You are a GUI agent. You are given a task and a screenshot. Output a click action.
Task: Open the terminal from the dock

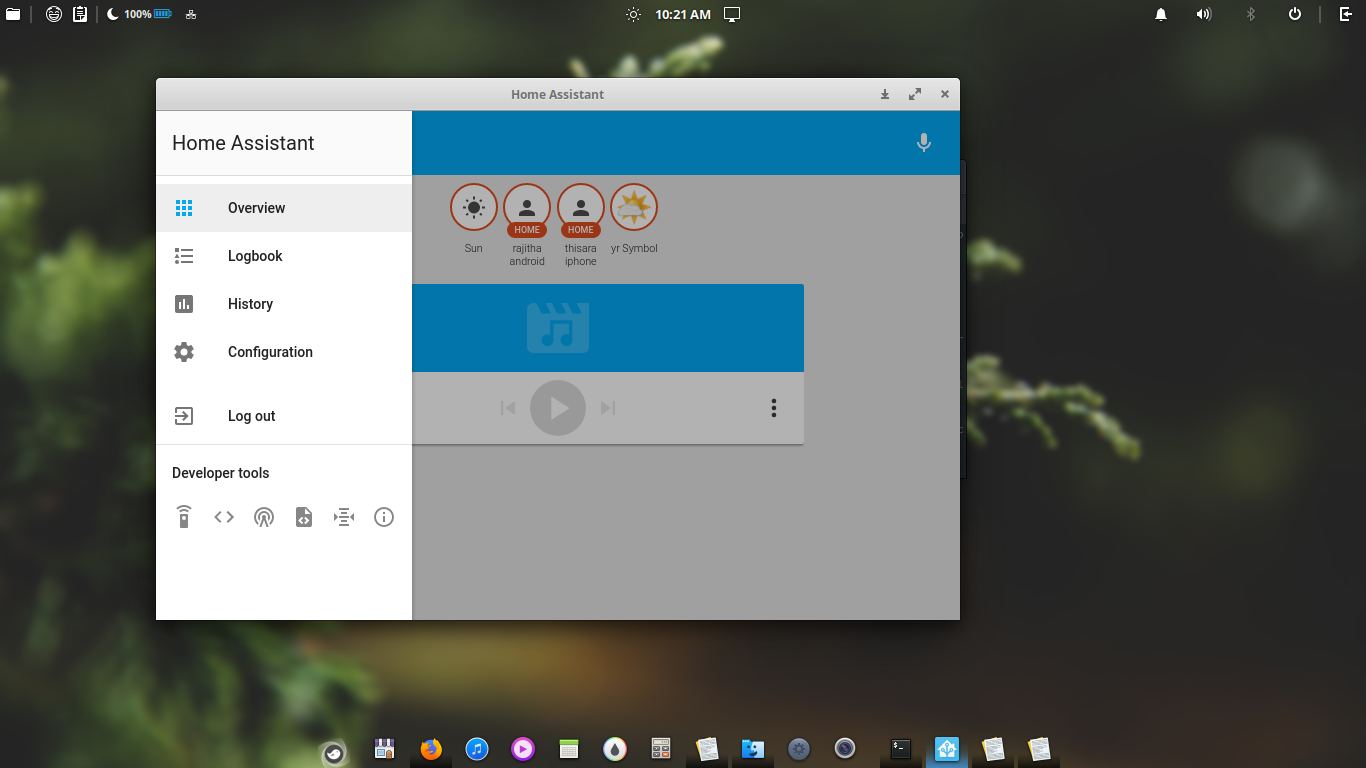[901, 748]
